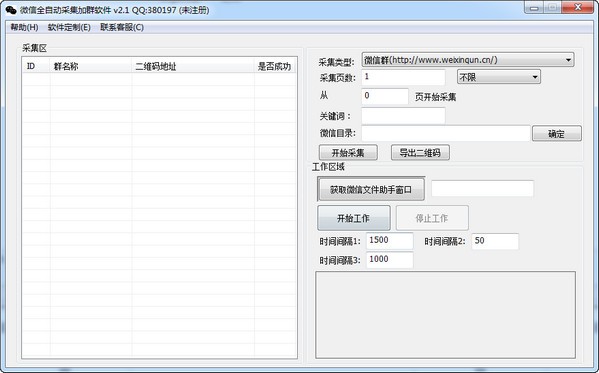Viewport: 599px width, 373px height.
Task: Focus the 采集页数 input field
Action: coord(403,77)
